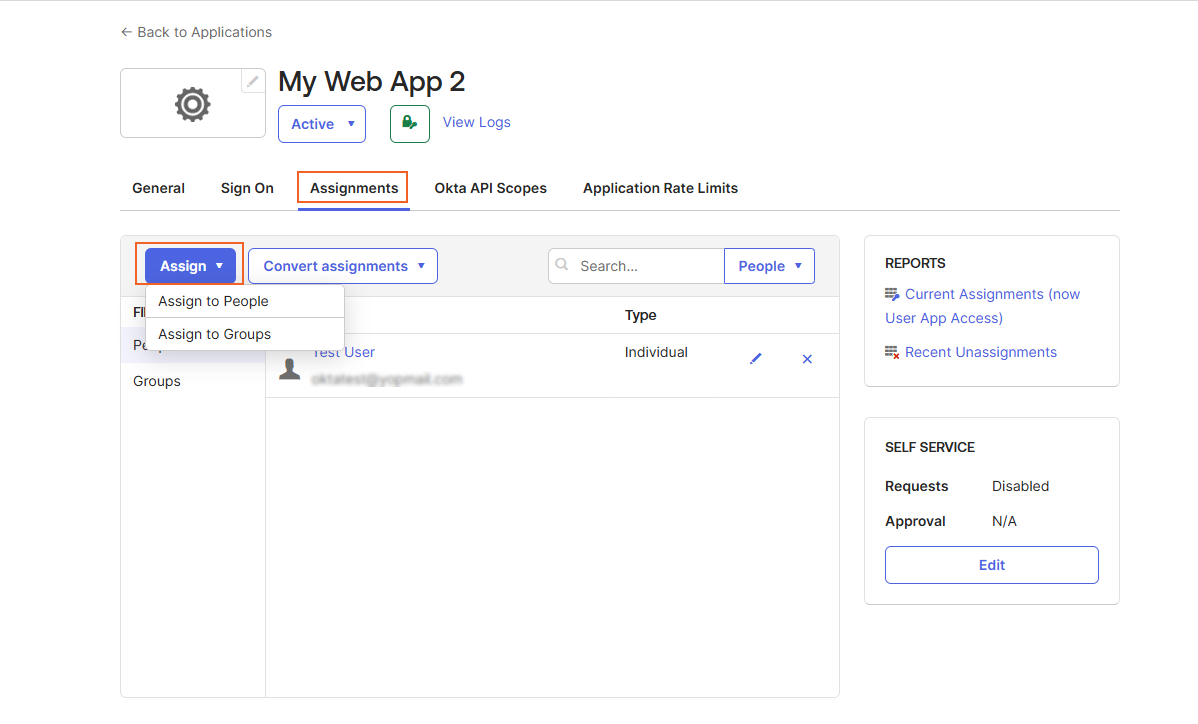This screenshot has height=724, width=1198.
Task: Open the People filter dropdown
Action: [769, 266]
